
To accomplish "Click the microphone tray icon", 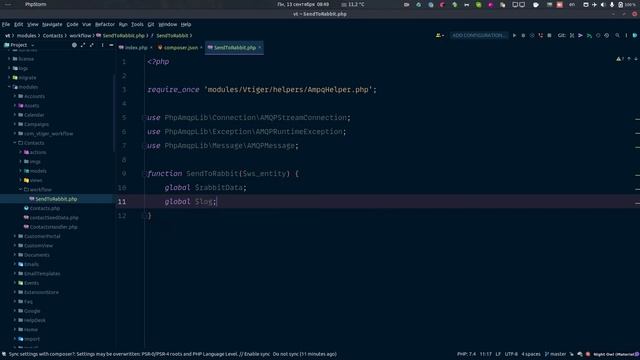I will coord(611,4).
